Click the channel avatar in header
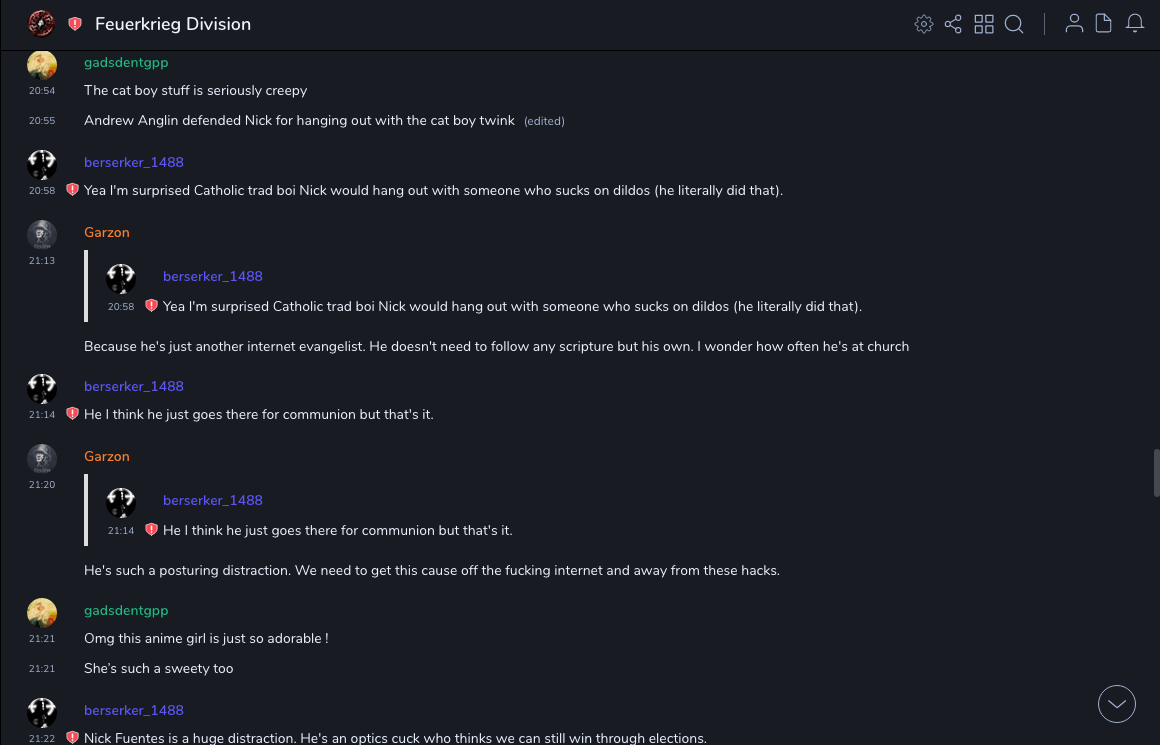This screenshot has width=1160, height=745. [41, 24]
